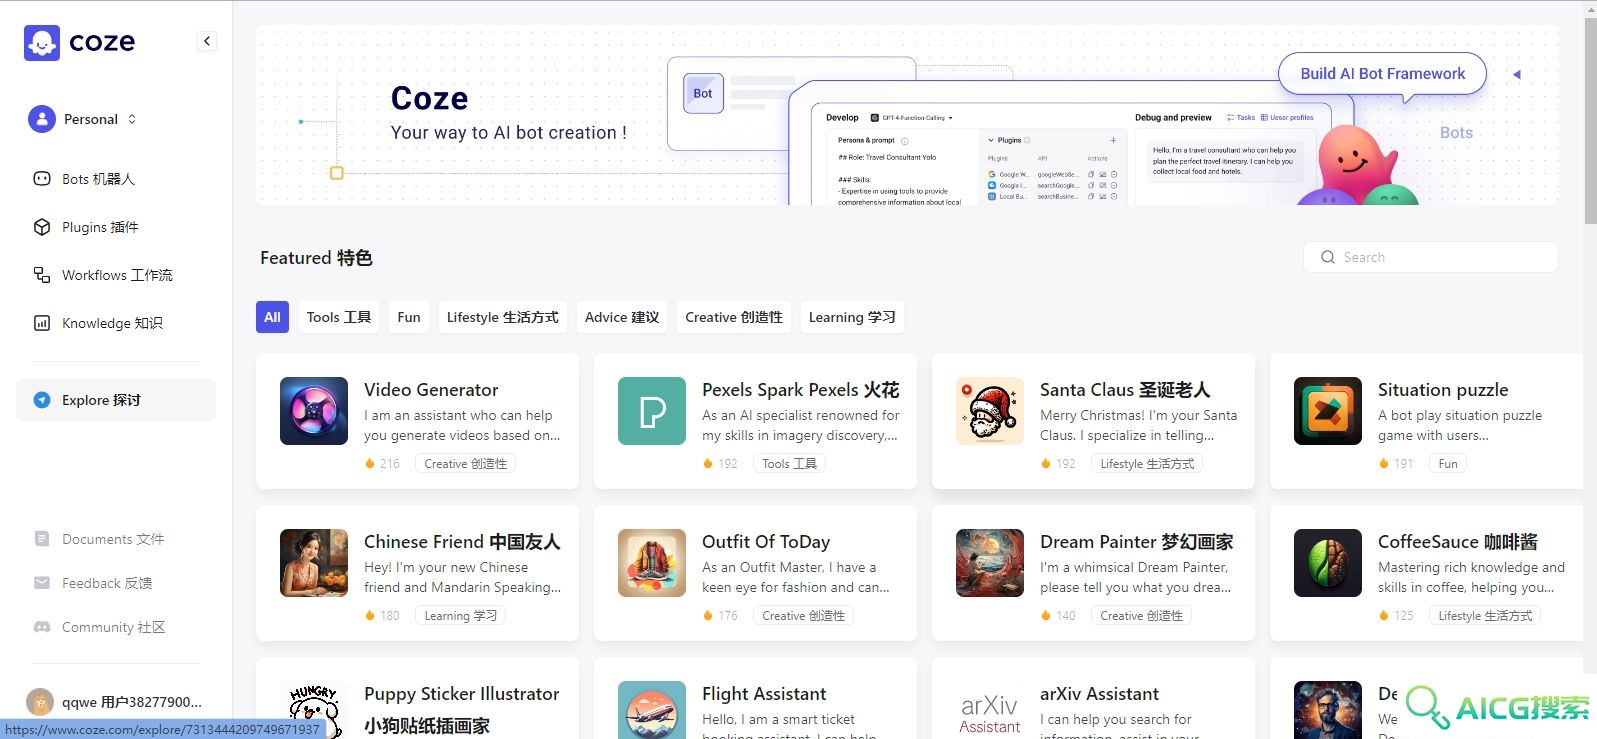Open the Personal workspace switcher
The height and width of the screenshot is (739, 1597).
coord(83,119)
